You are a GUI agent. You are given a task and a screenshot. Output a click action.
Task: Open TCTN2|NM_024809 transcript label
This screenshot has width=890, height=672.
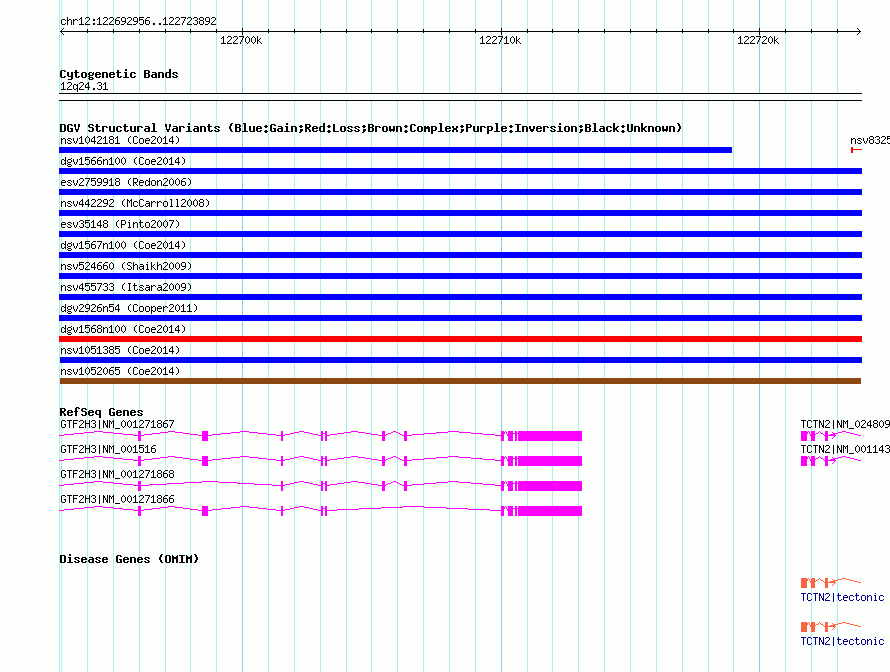coord(845,425)
